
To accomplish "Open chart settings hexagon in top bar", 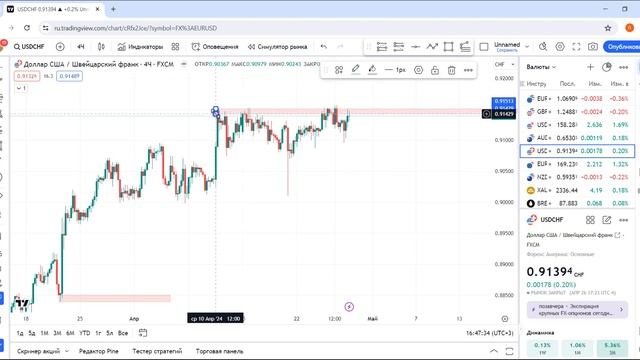I will pyautogui.click(x=560, y=47).
